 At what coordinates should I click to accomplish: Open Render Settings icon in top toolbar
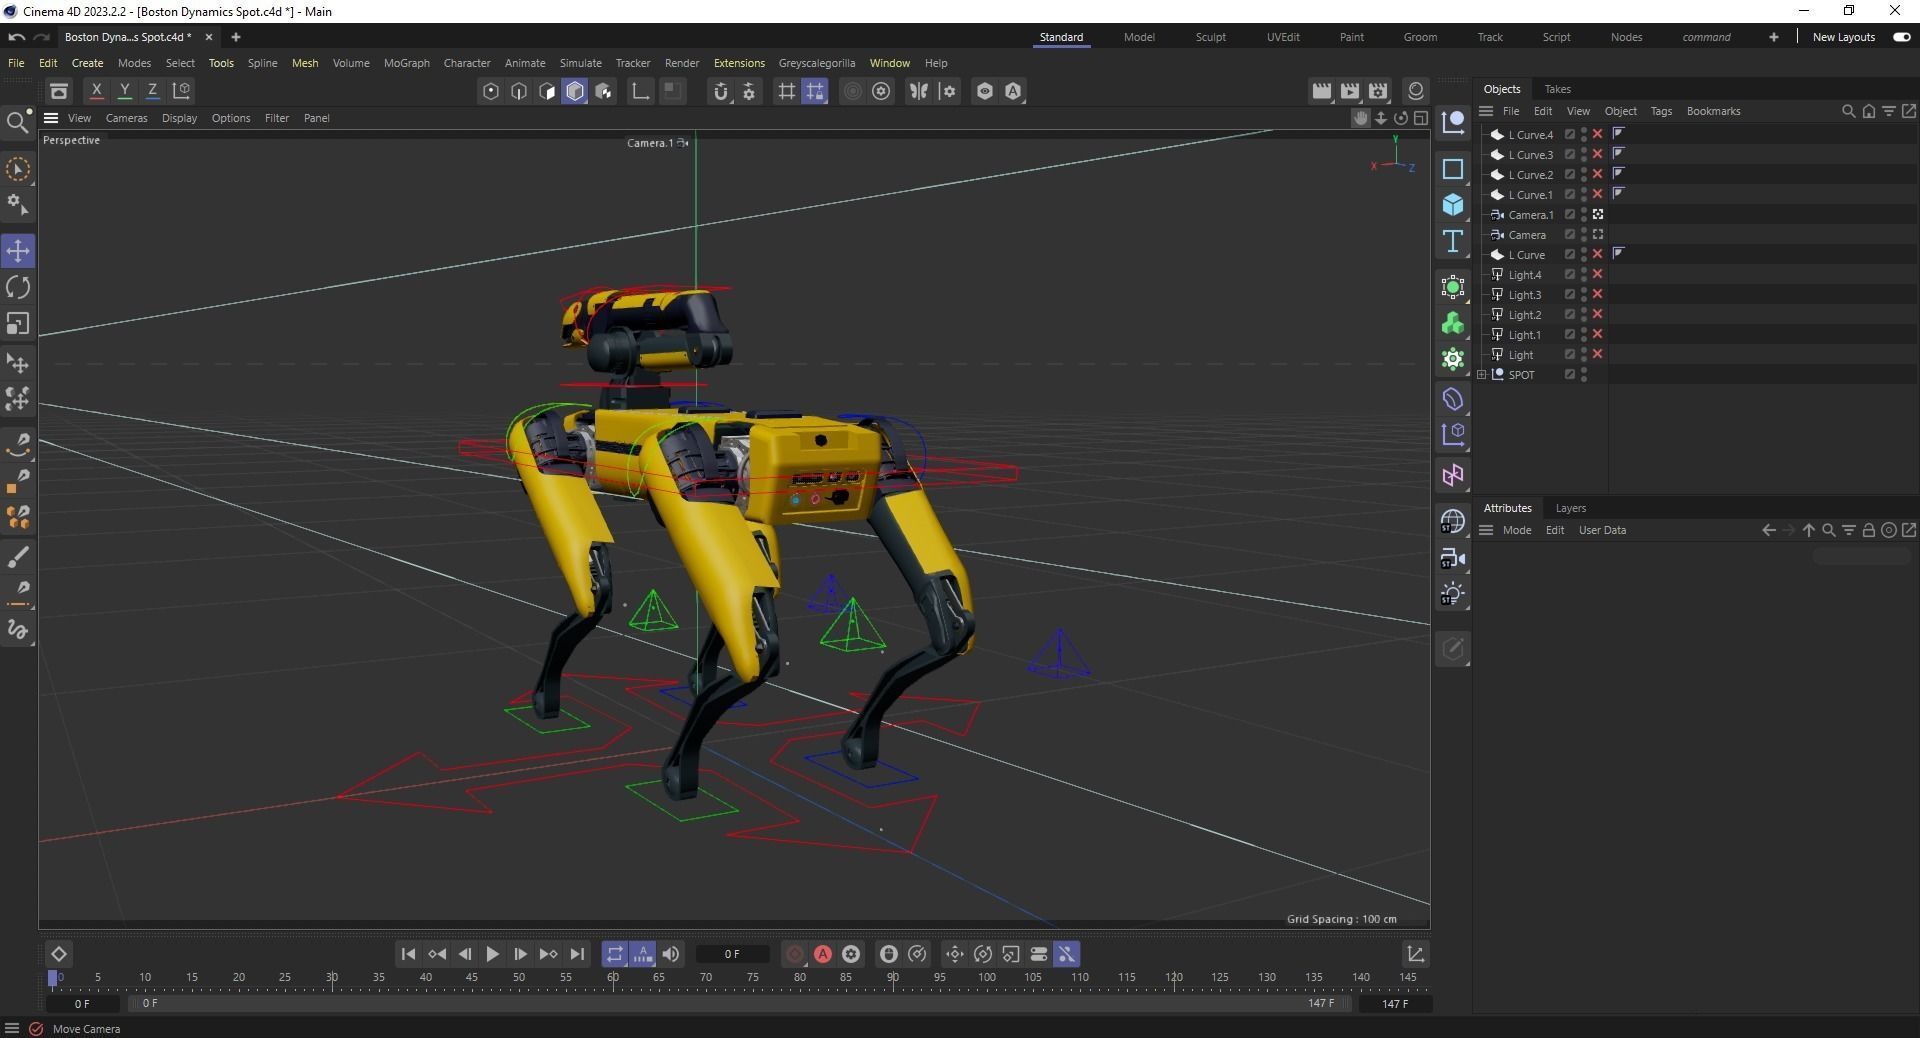pos(1378,91)
